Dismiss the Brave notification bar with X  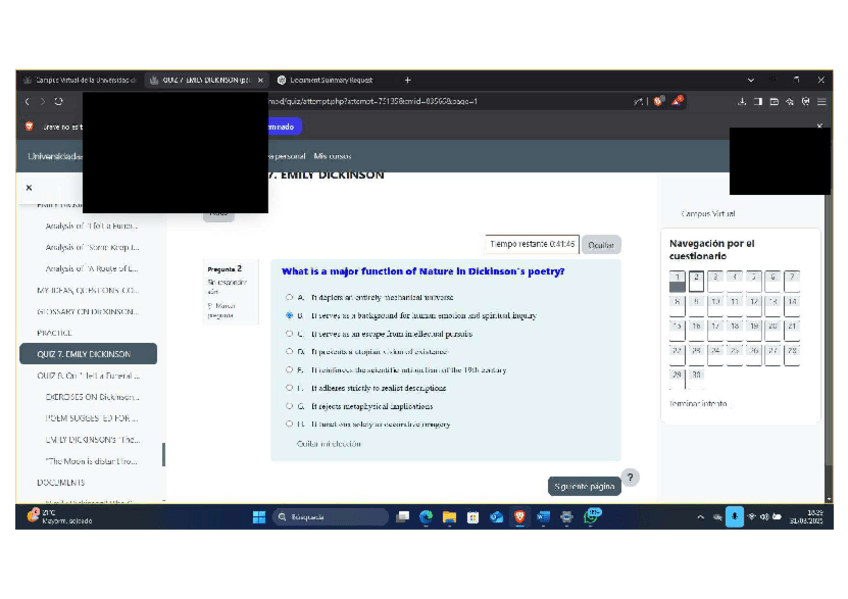pyautogui.click(x=820, y=125)
